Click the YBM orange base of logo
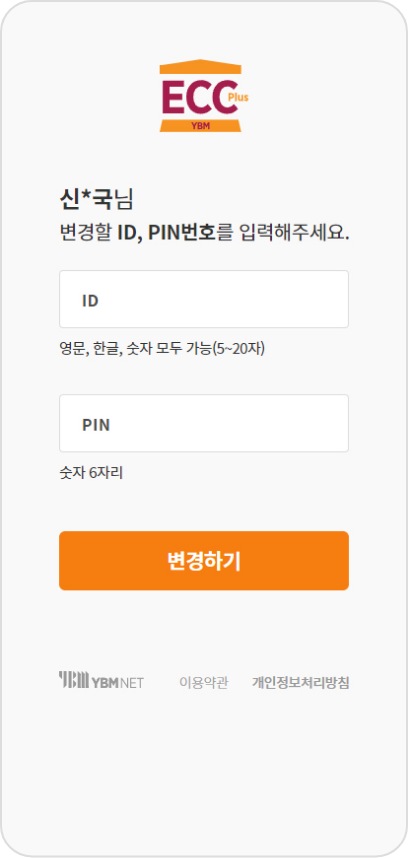This screenshot has width=408, height=858. click(201, 125)
